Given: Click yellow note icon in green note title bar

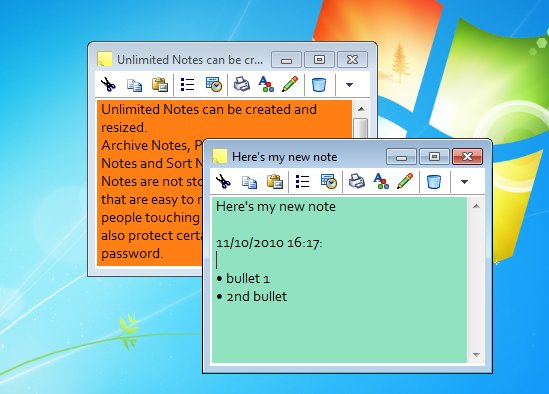Looking at the screenshot, I should (x=220, y=156).
